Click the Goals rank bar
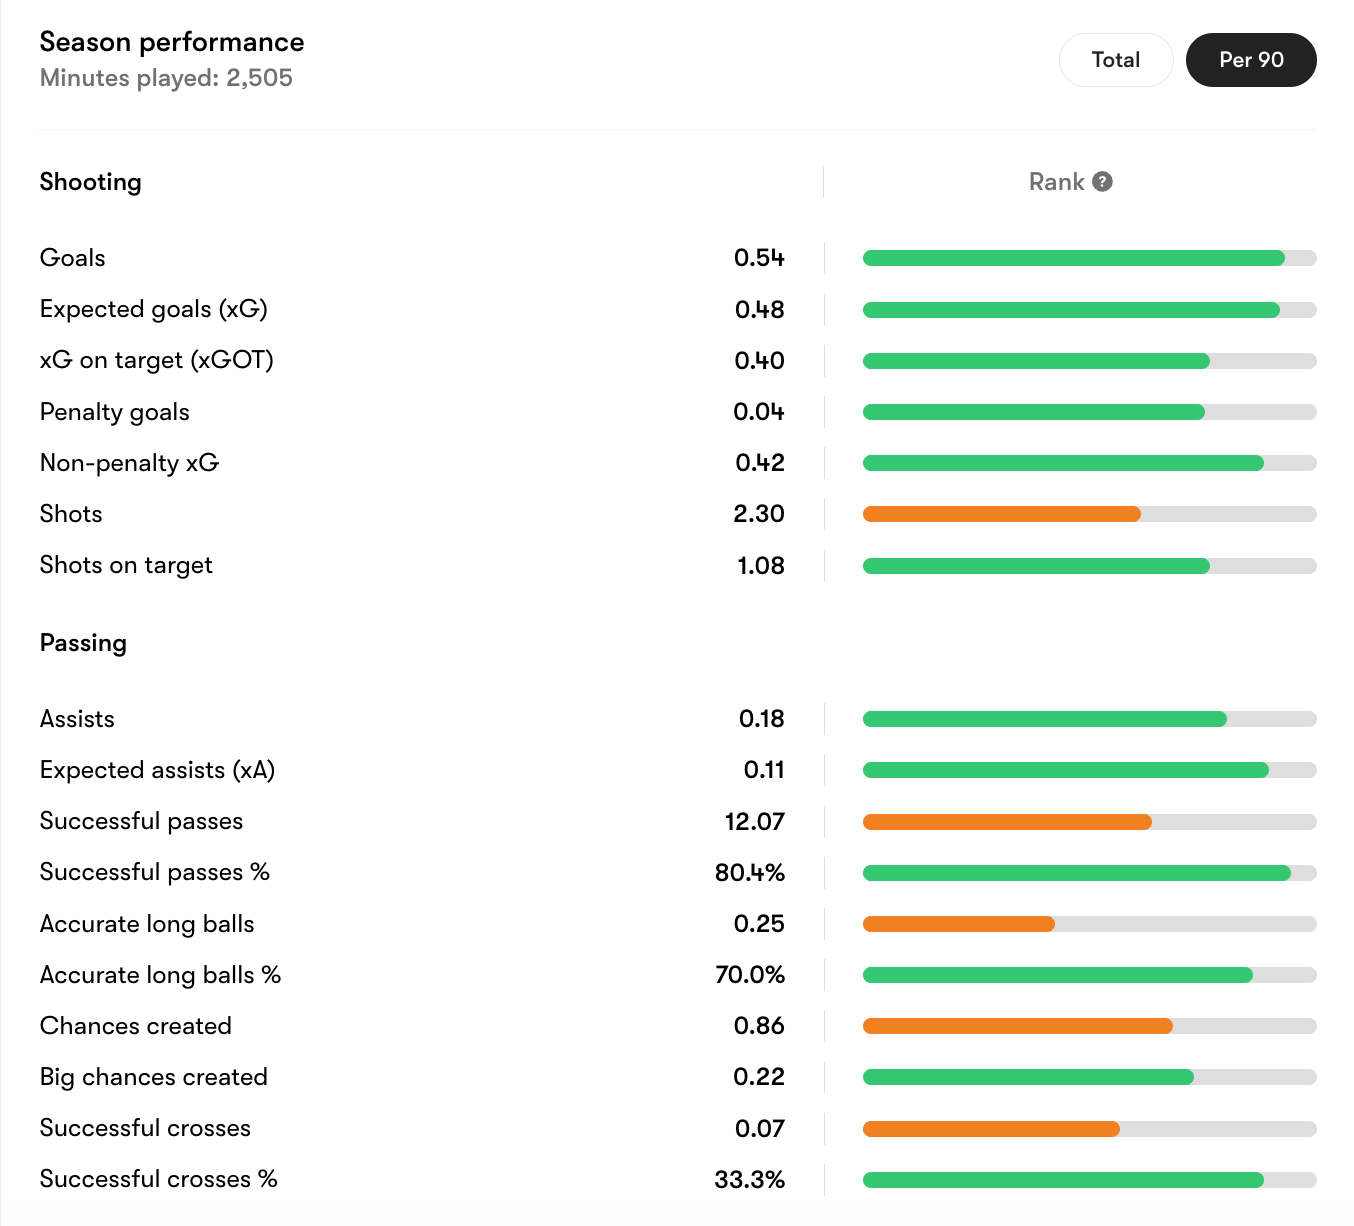This screenshot has width=1354, height=1226. 1088,258
